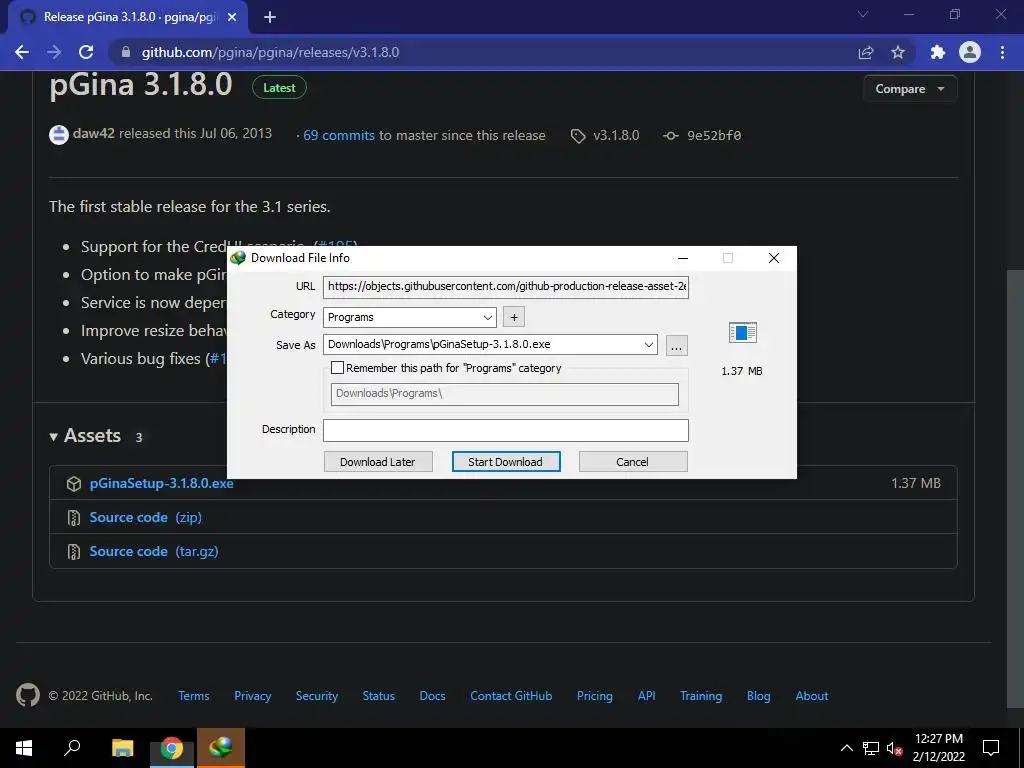Browse for save location with ellipsis button
The image size is (1024, 768).
677,345
